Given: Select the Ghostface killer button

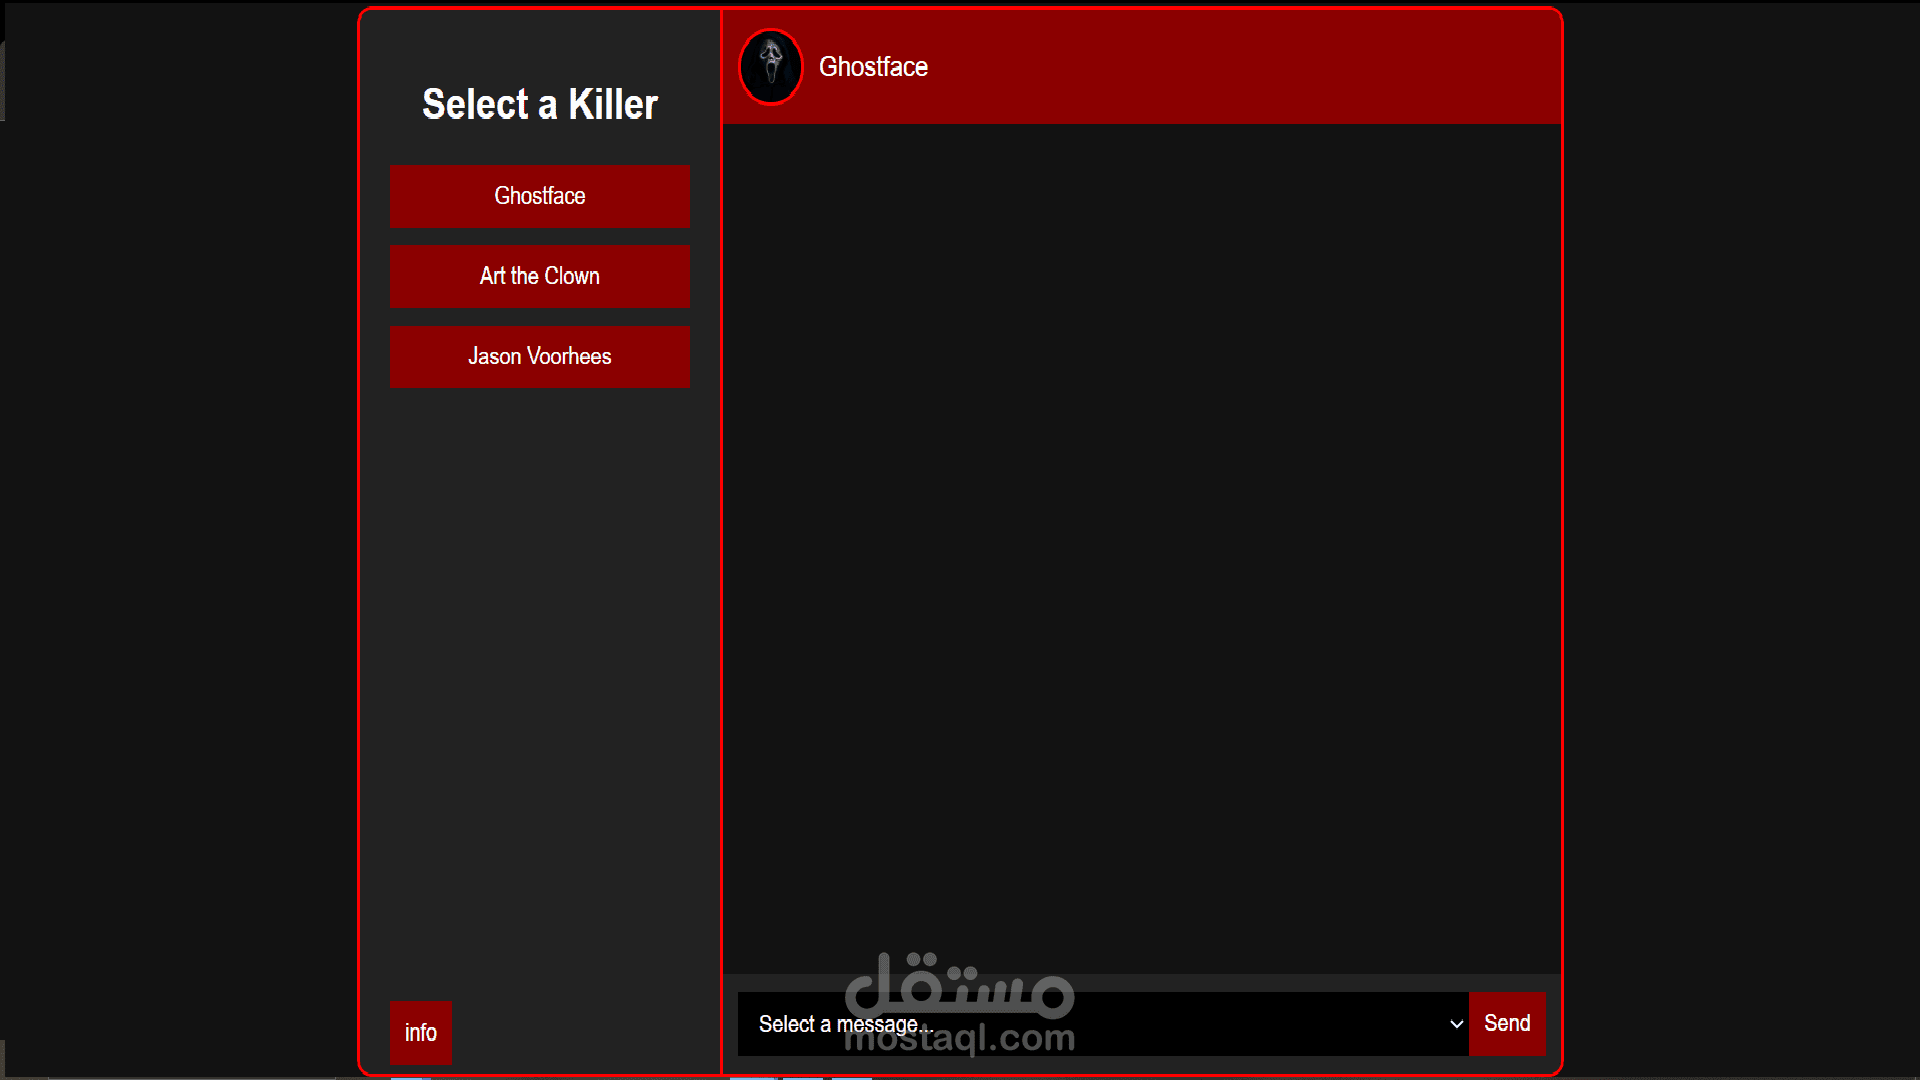Looking at the screenshot, I should point(539,196).
